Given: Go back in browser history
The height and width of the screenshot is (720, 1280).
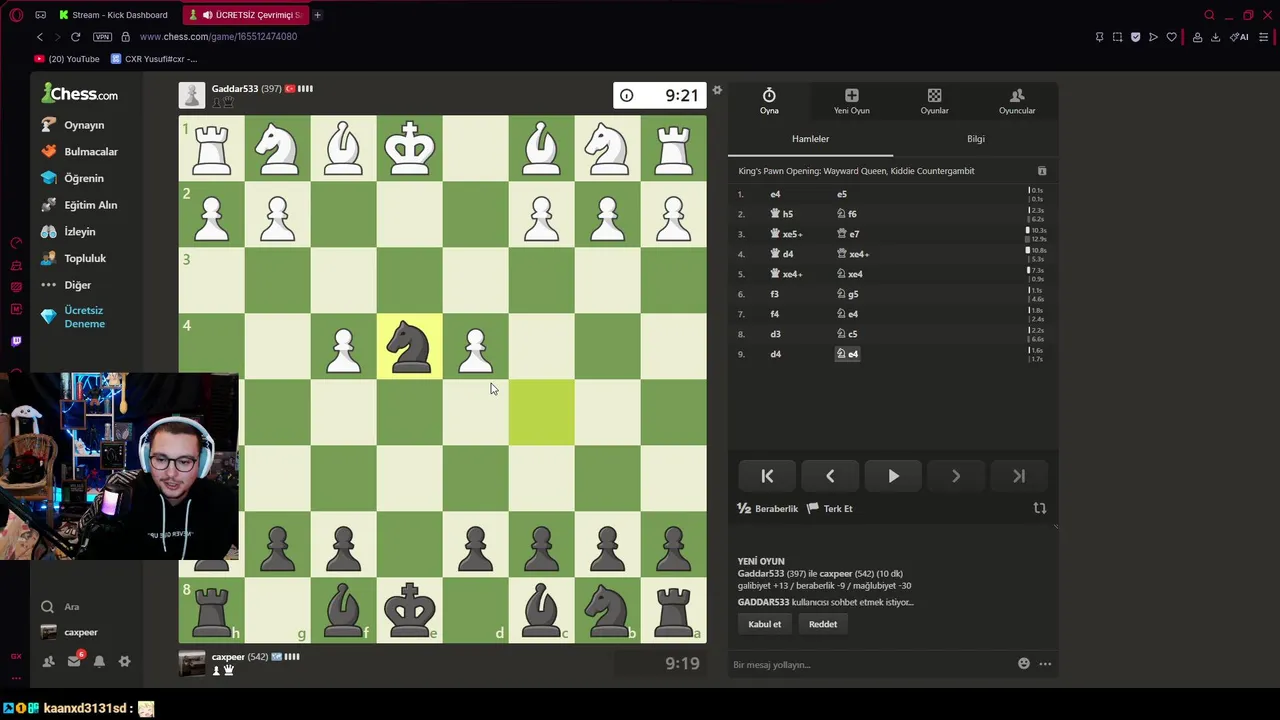Looking at the screenshot, I should (x=40, y=37).
